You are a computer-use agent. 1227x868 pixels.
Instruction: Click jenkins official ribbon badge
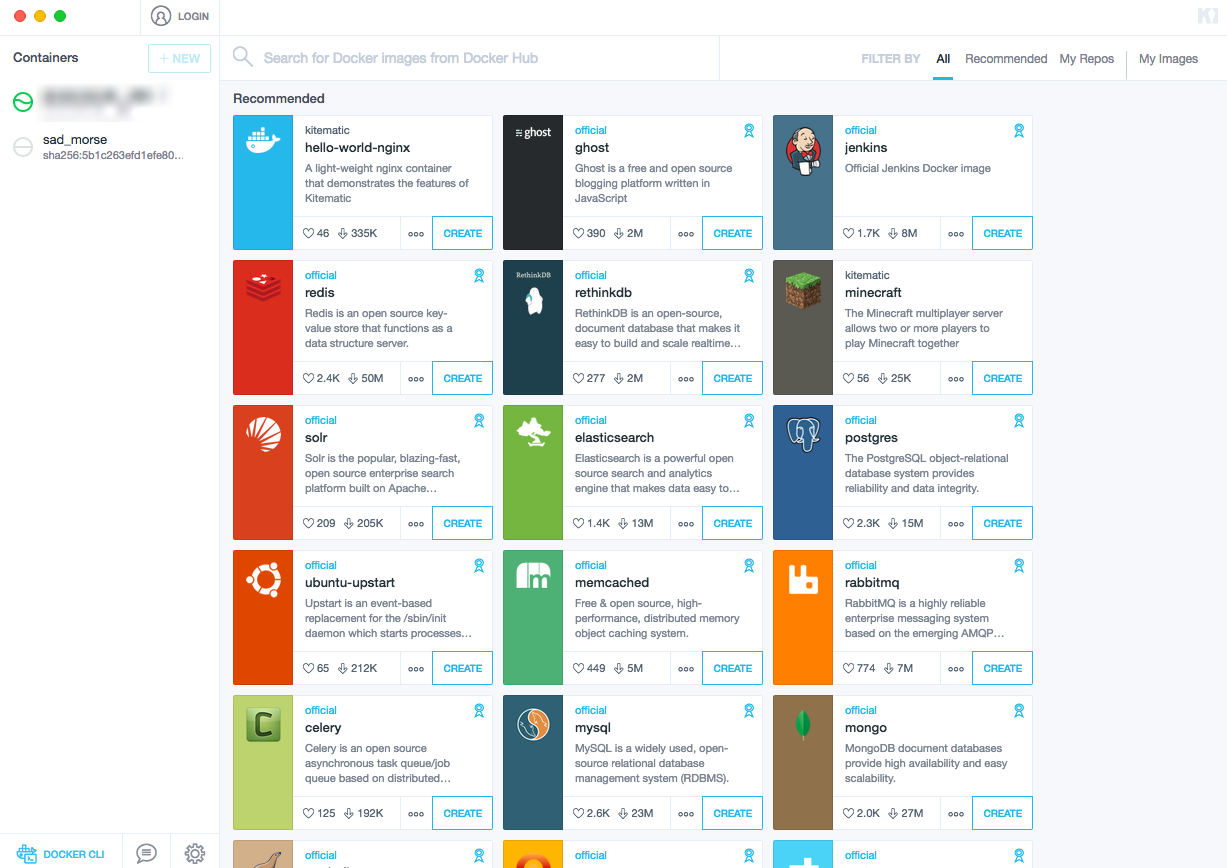tap(1019, 131)
